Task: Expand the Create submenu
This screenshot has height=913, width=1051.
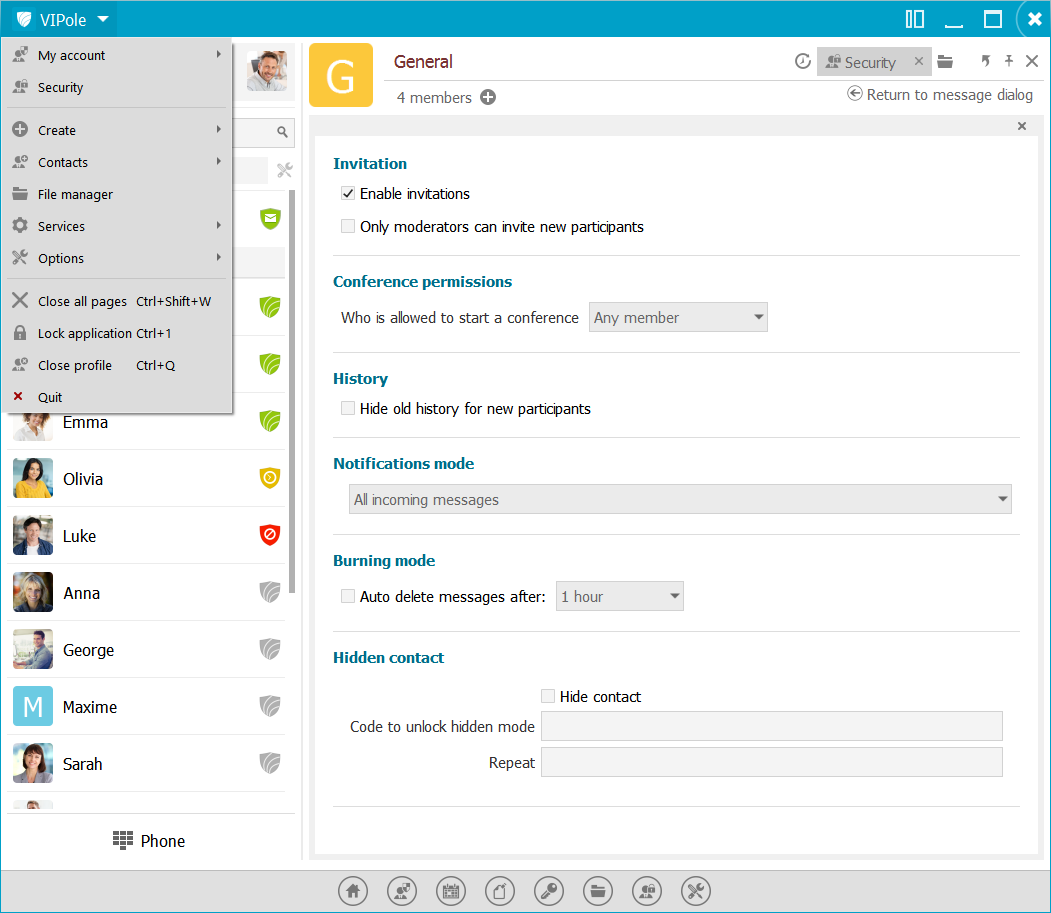Action: coord(117,130)
